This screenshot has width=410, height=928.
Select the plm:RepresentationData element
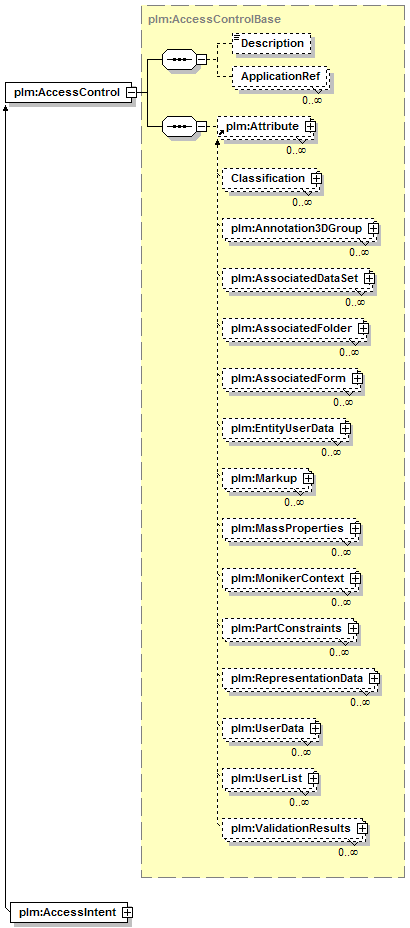301,678
